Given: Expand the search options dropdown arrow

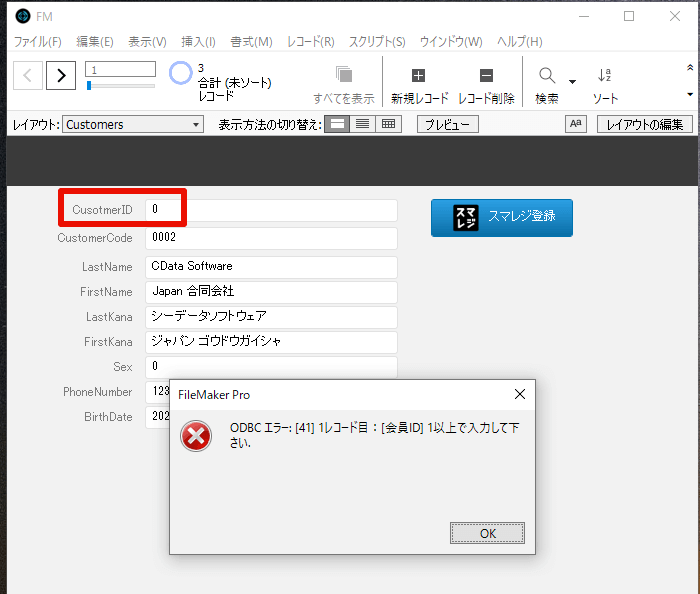Looking at the screenshot, I should (572, 82).
